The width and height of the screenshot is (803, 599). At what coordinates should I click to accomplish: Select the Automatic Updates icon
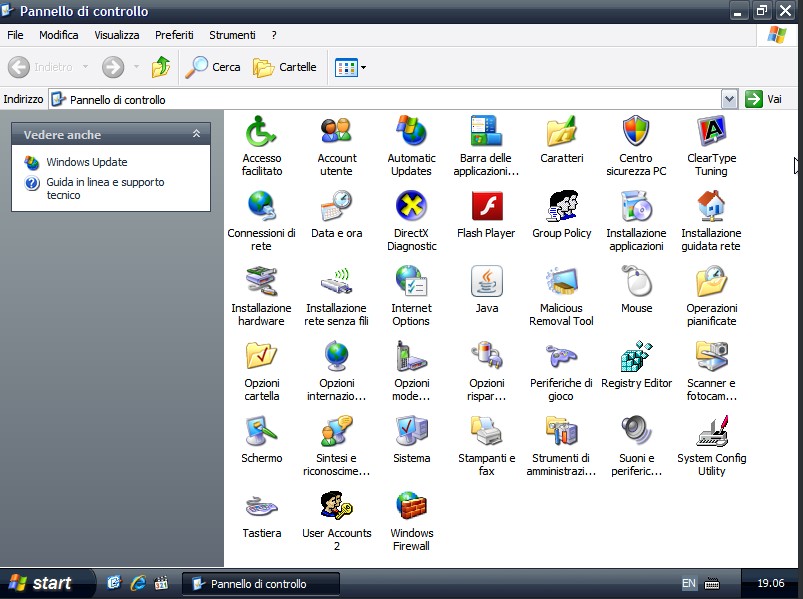click(411, 146)
